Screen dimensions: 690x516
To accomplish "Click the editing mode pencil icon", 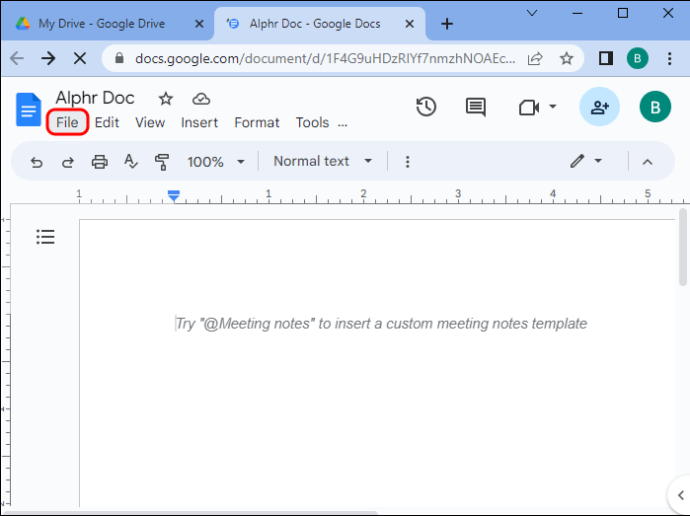I will (x=577, y=161).
